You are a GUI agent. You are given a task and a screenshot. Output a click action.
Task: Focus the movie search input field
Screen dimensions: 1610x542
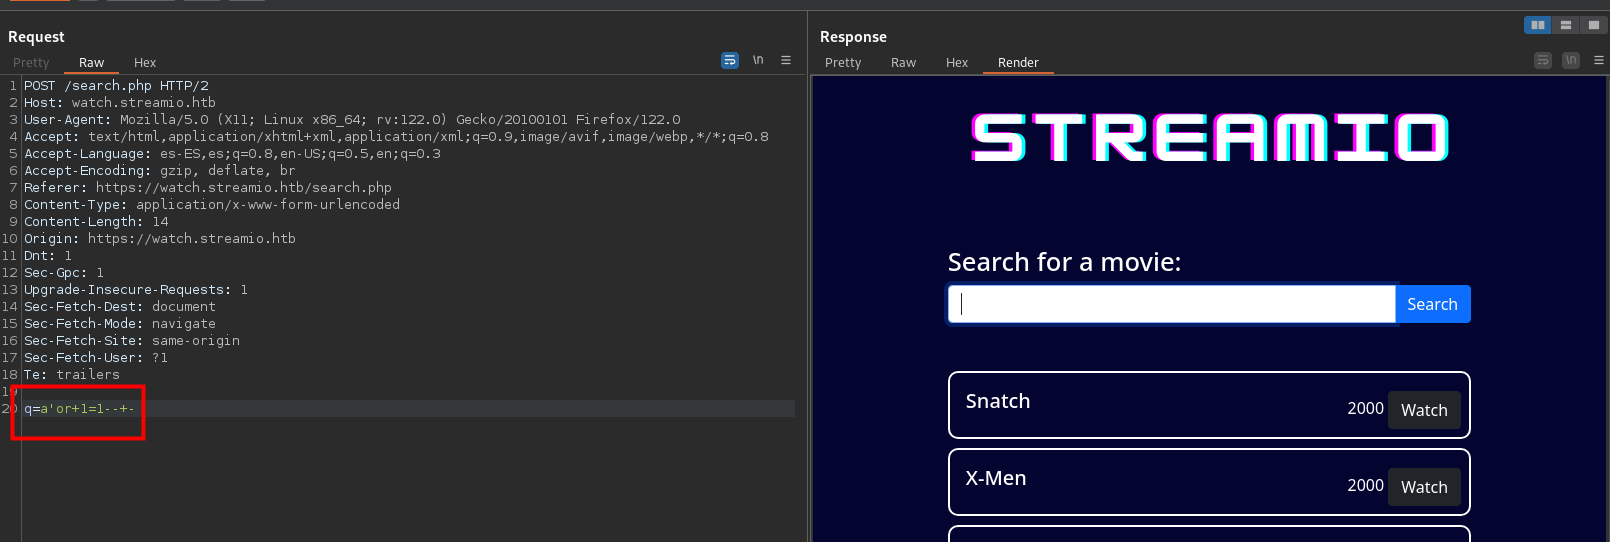point(1171,304)
